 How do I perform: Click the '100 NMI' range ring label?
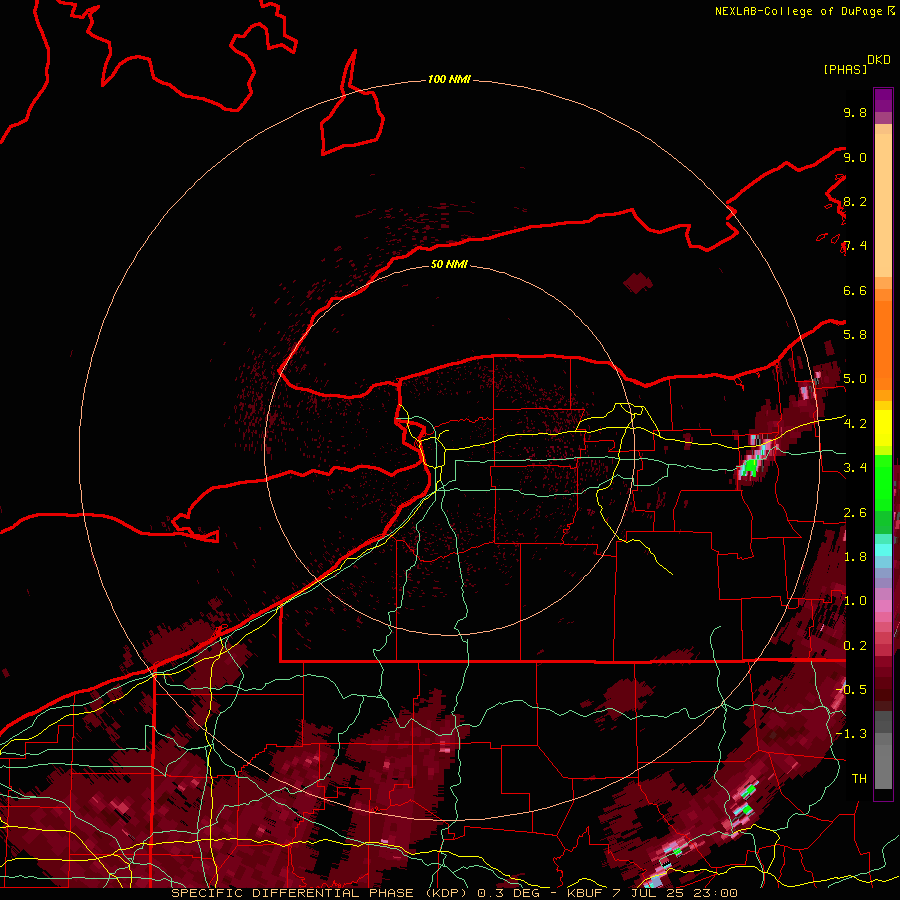click(449, 79)
